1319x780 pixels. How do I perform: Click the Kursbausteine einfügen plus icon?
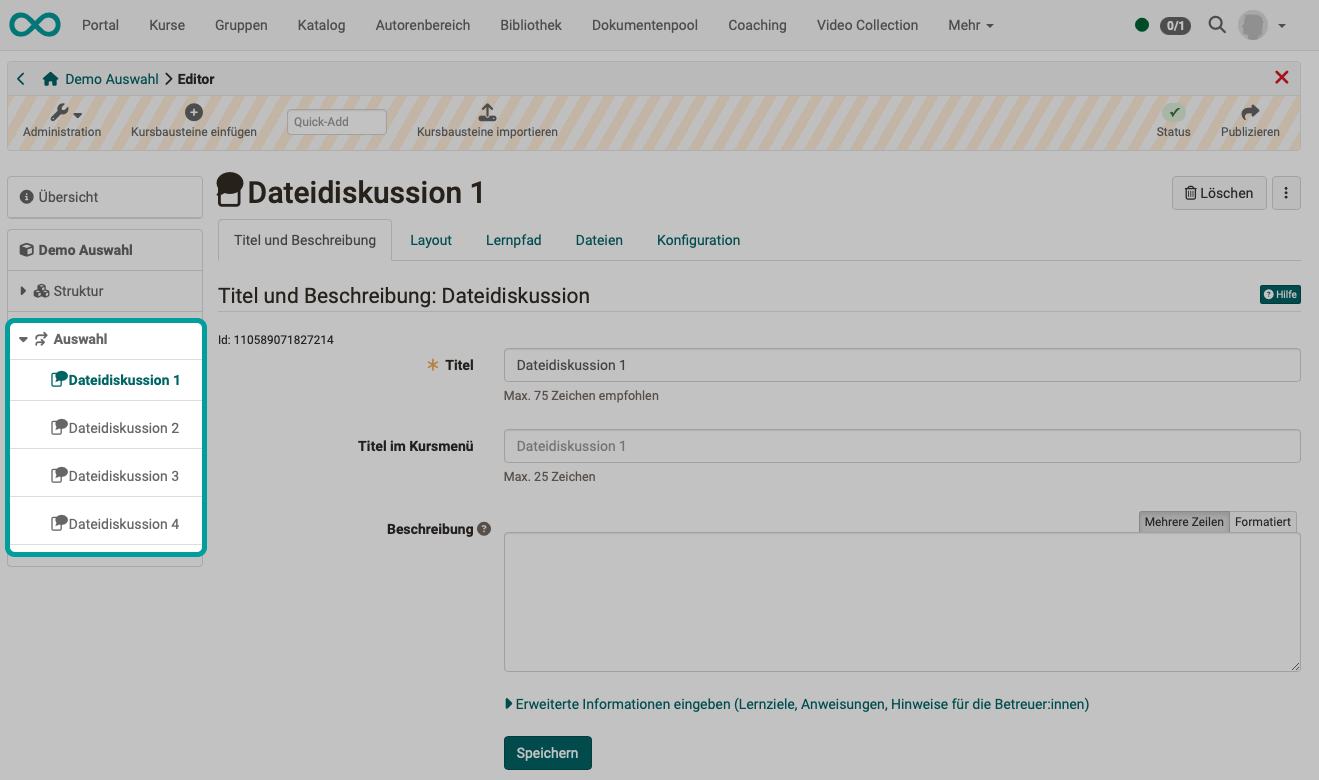[x=194, y=111]
